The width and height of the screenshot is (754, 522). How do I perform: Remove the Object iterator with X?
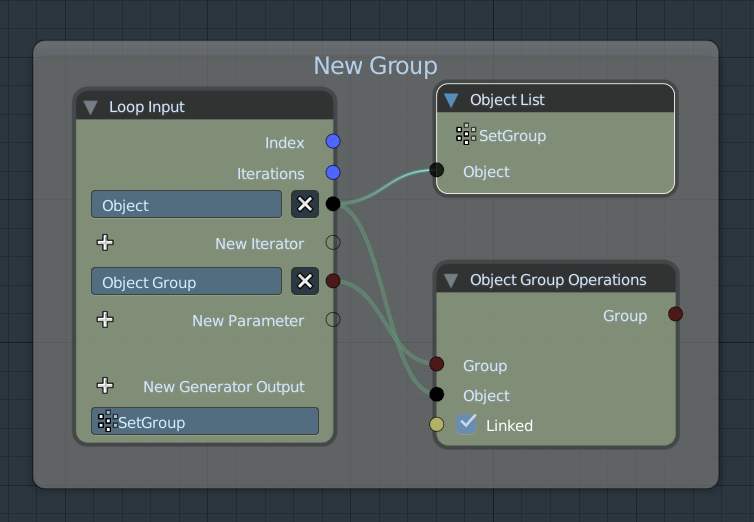[305, 204]
